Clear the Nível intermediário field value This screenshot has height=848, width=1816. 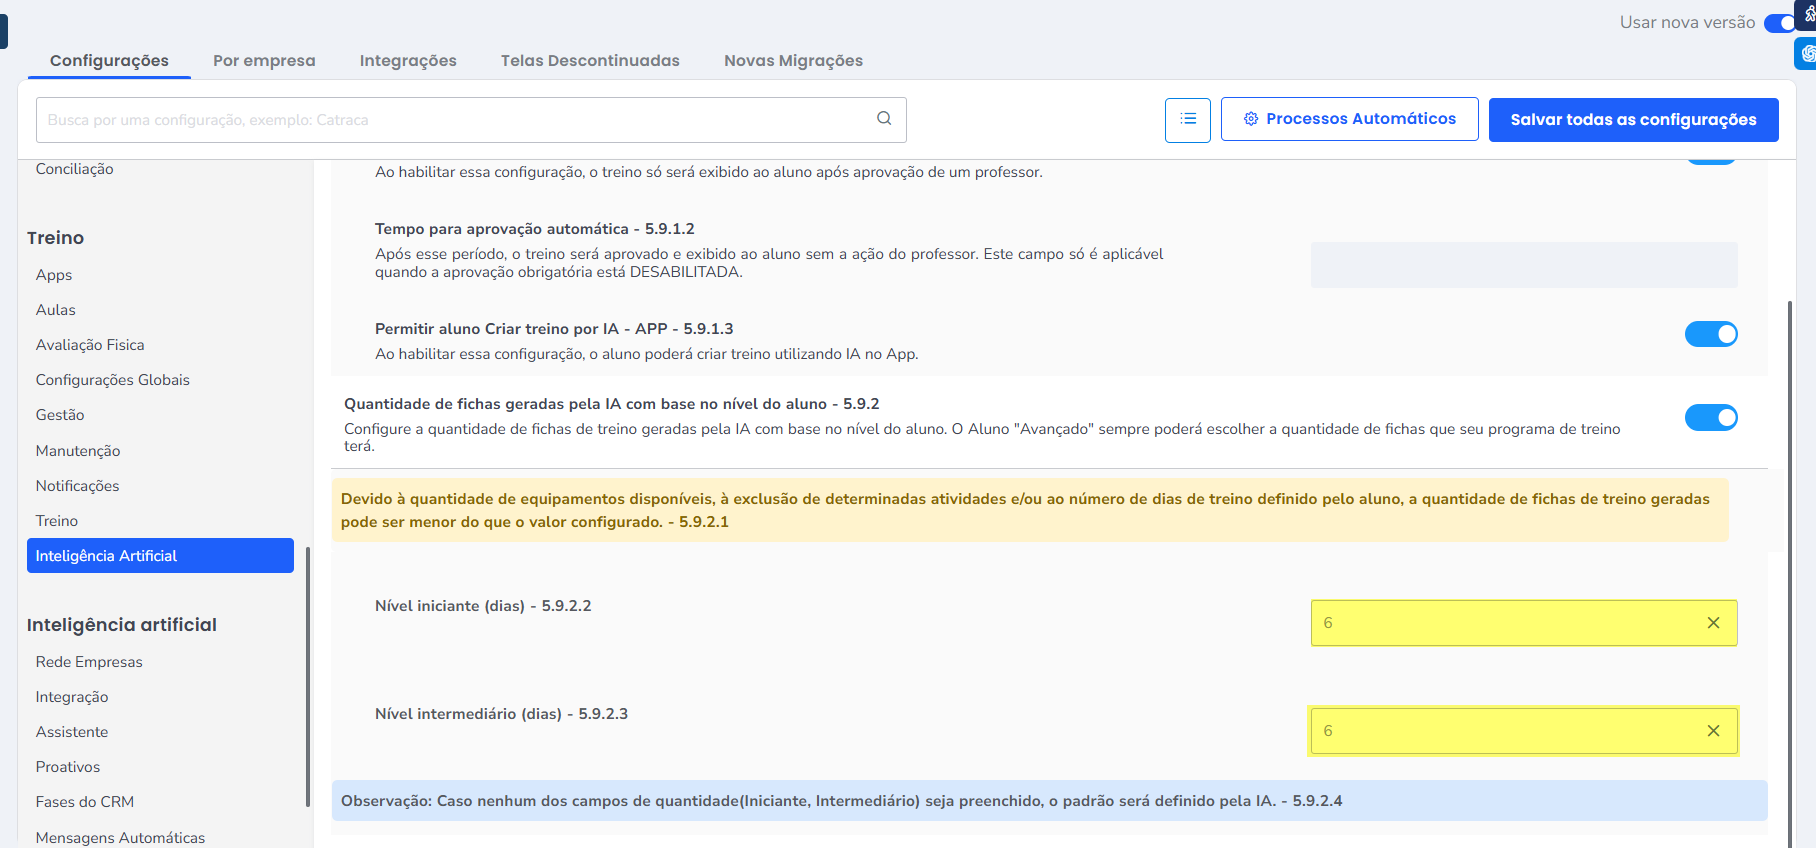1713,731
